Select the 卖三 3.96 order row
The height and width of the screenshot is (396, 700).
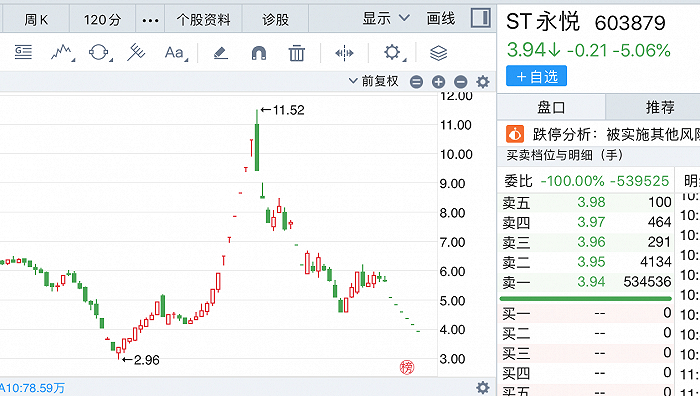pos(586,242)
